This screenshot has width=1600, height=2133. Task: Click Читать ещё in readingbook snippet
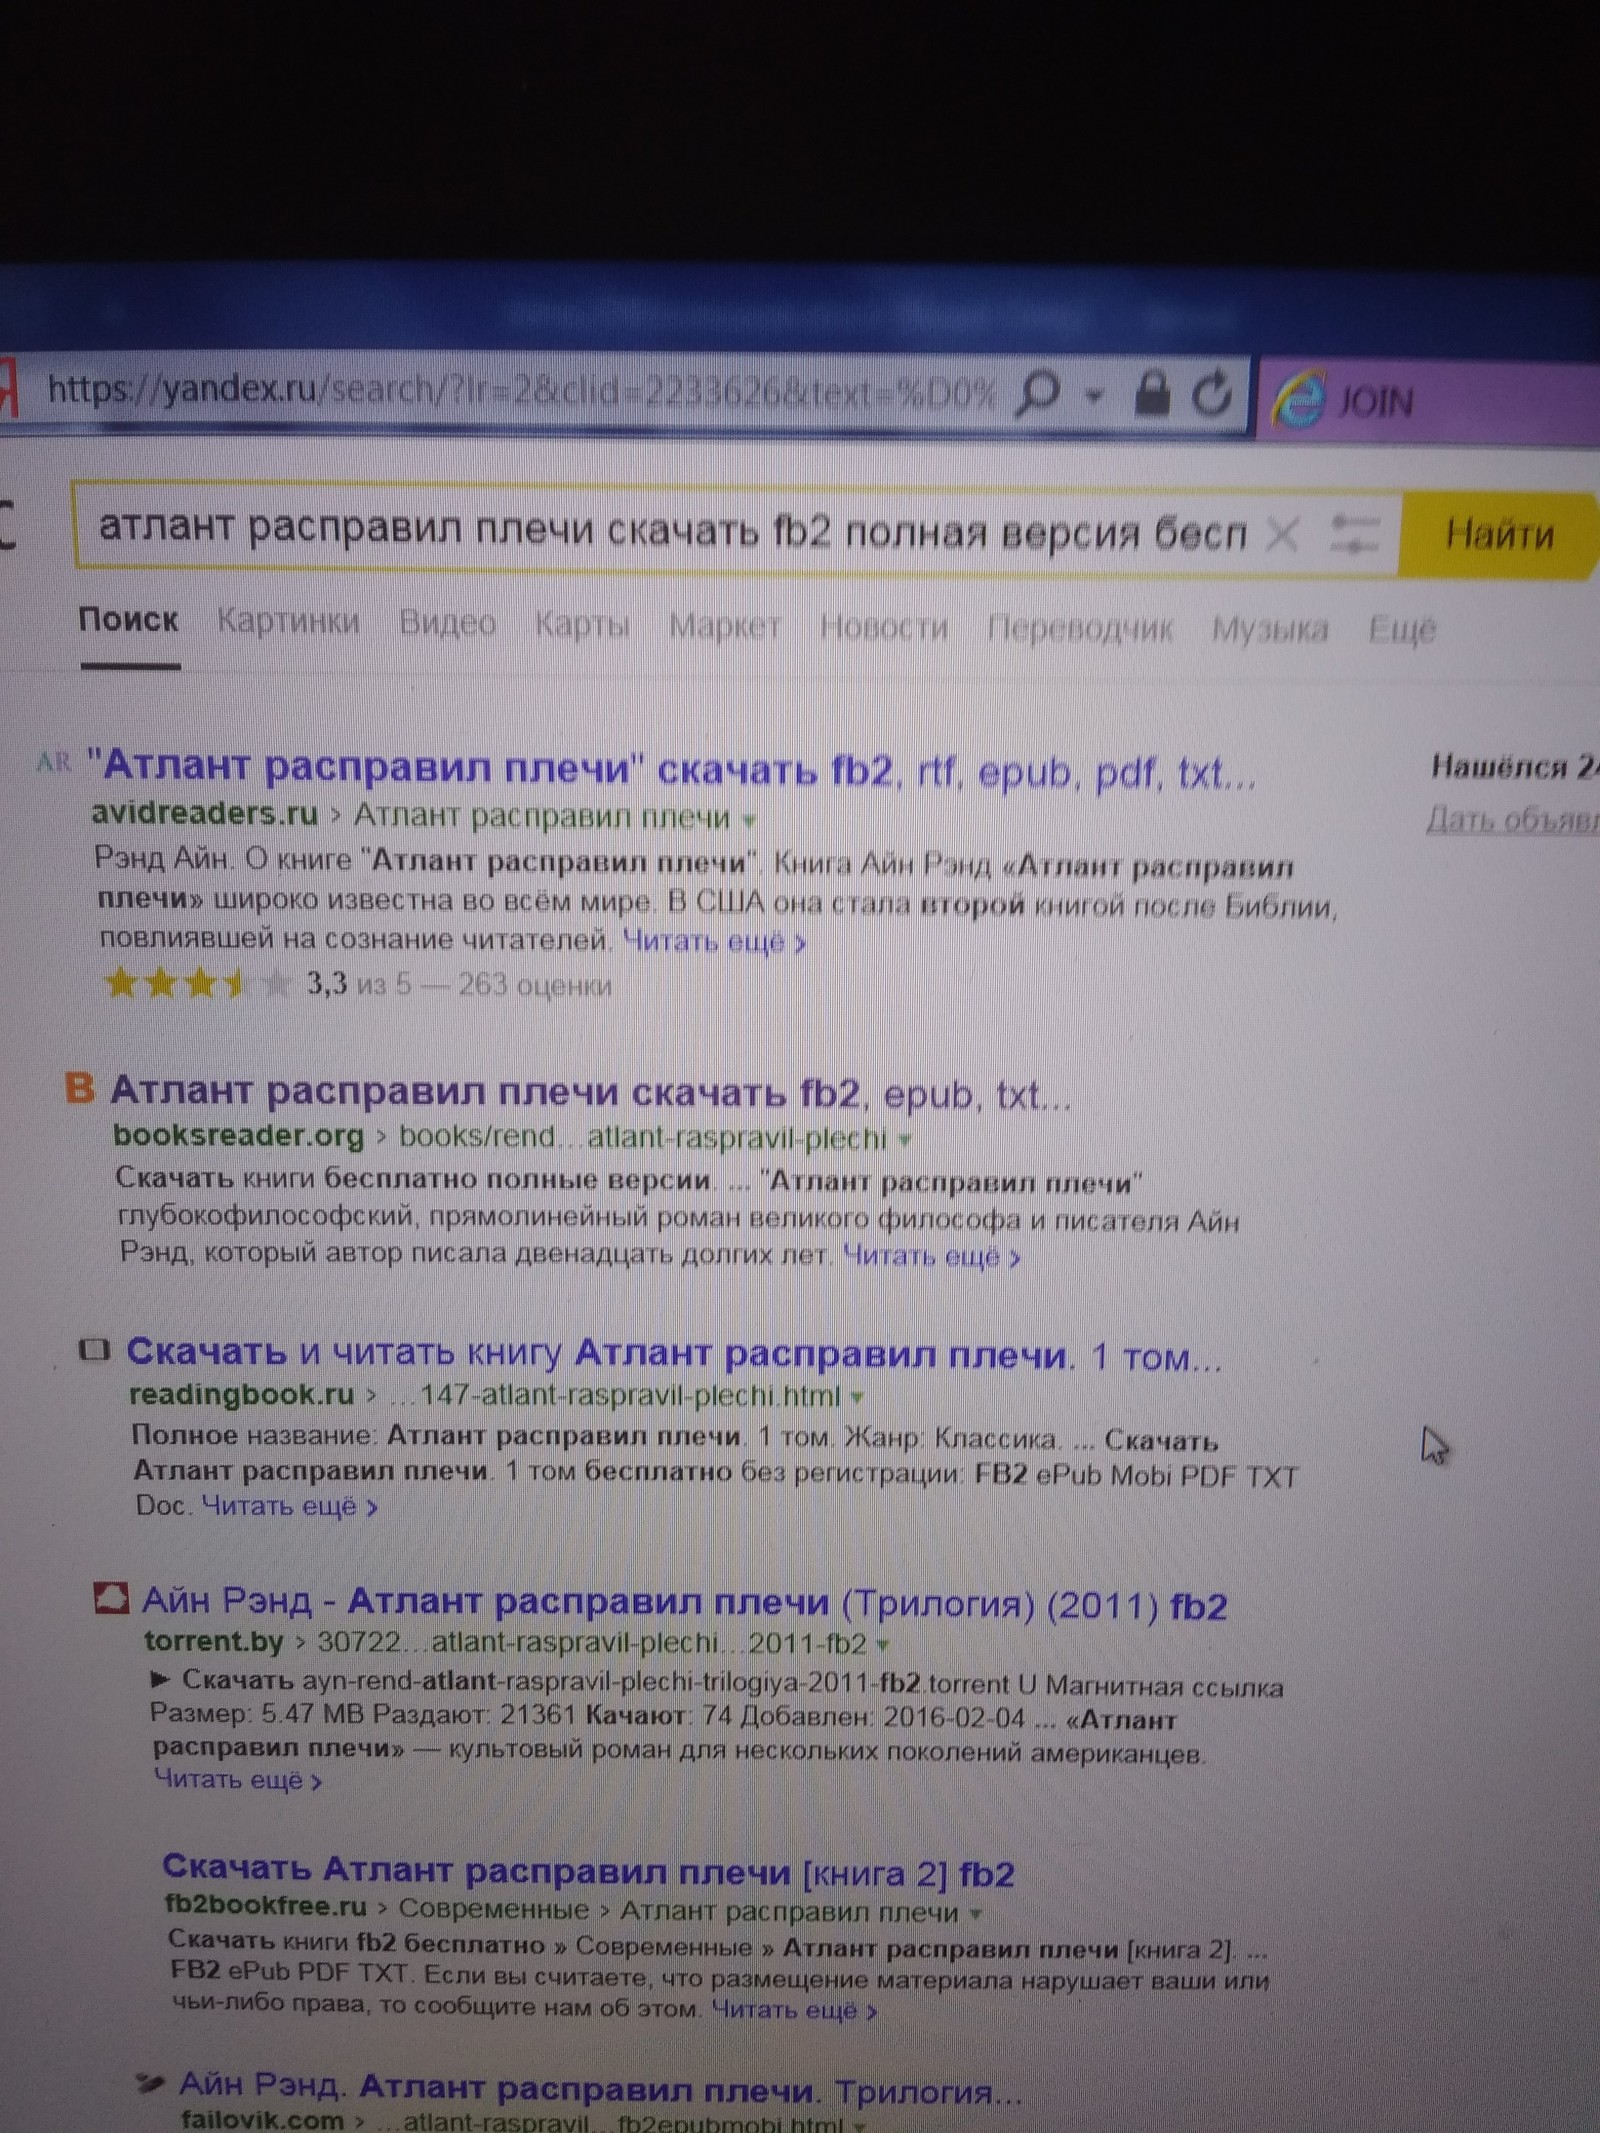[x=290, y=1506]
